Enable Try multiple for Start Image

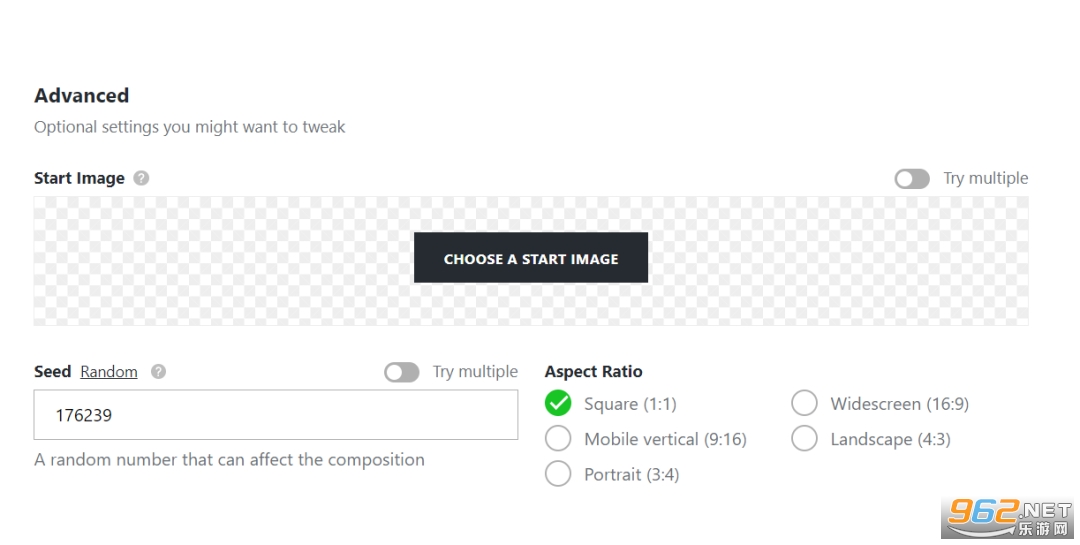(x=912, y=178)
